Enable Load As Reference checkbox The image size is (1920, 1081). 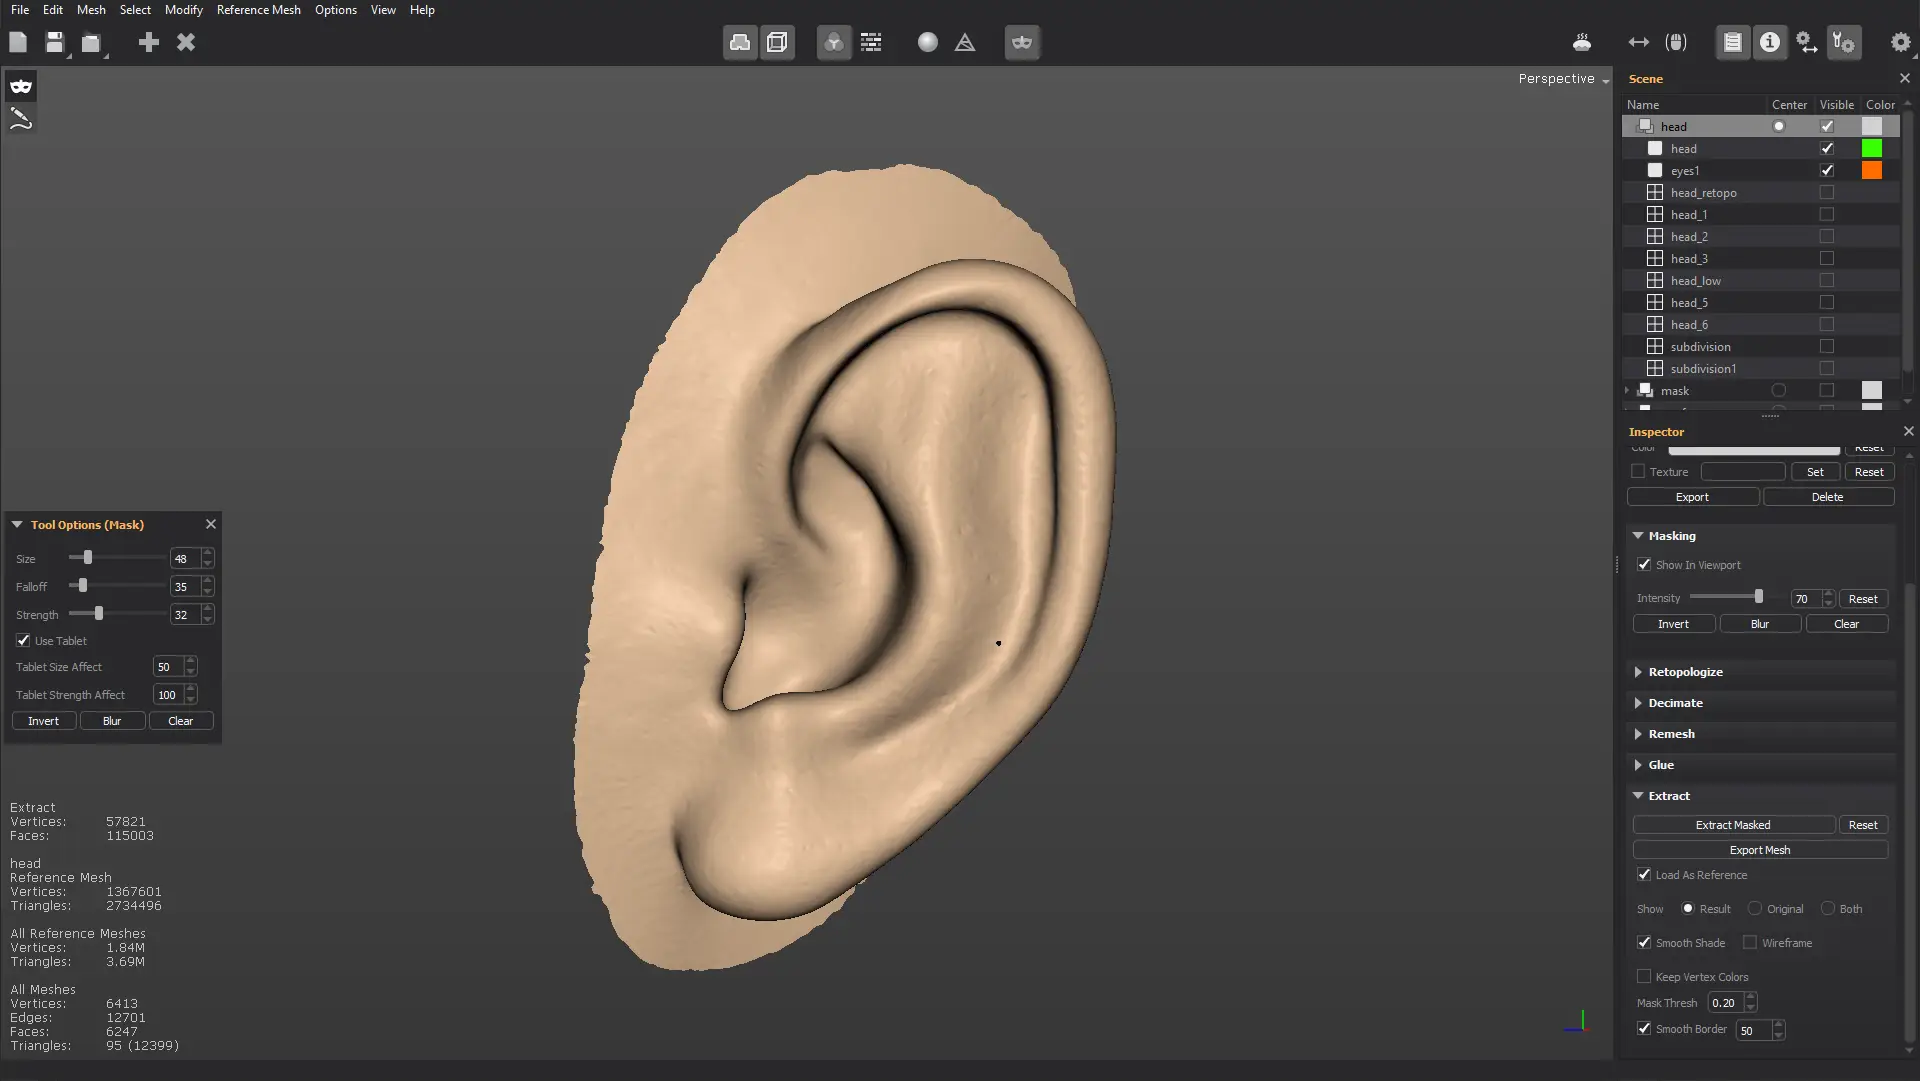1644,874
